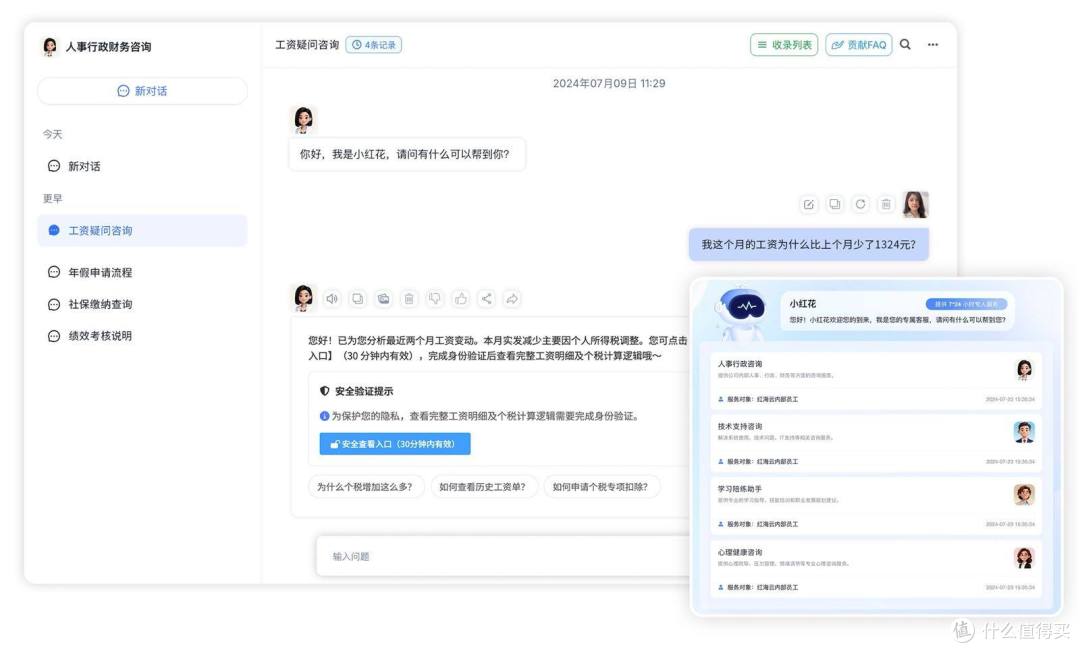Click the chat bubble icon beside 绩效考核说明

[54, 335]
